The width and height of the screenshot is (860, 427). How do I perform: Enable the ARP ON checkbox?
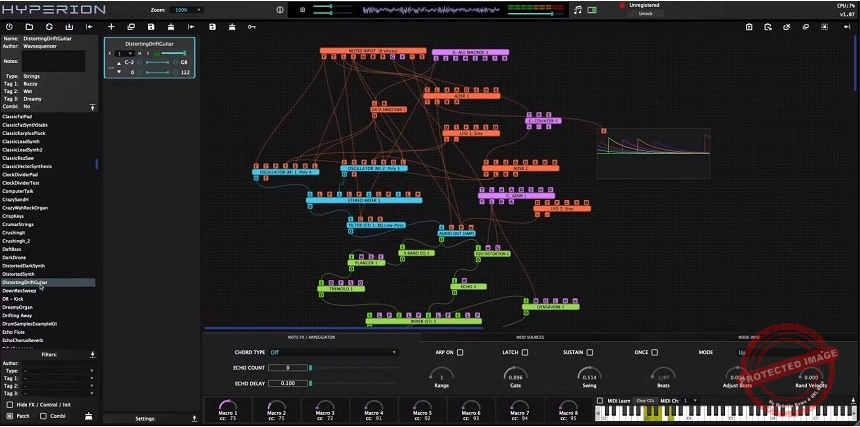(460, 352)
